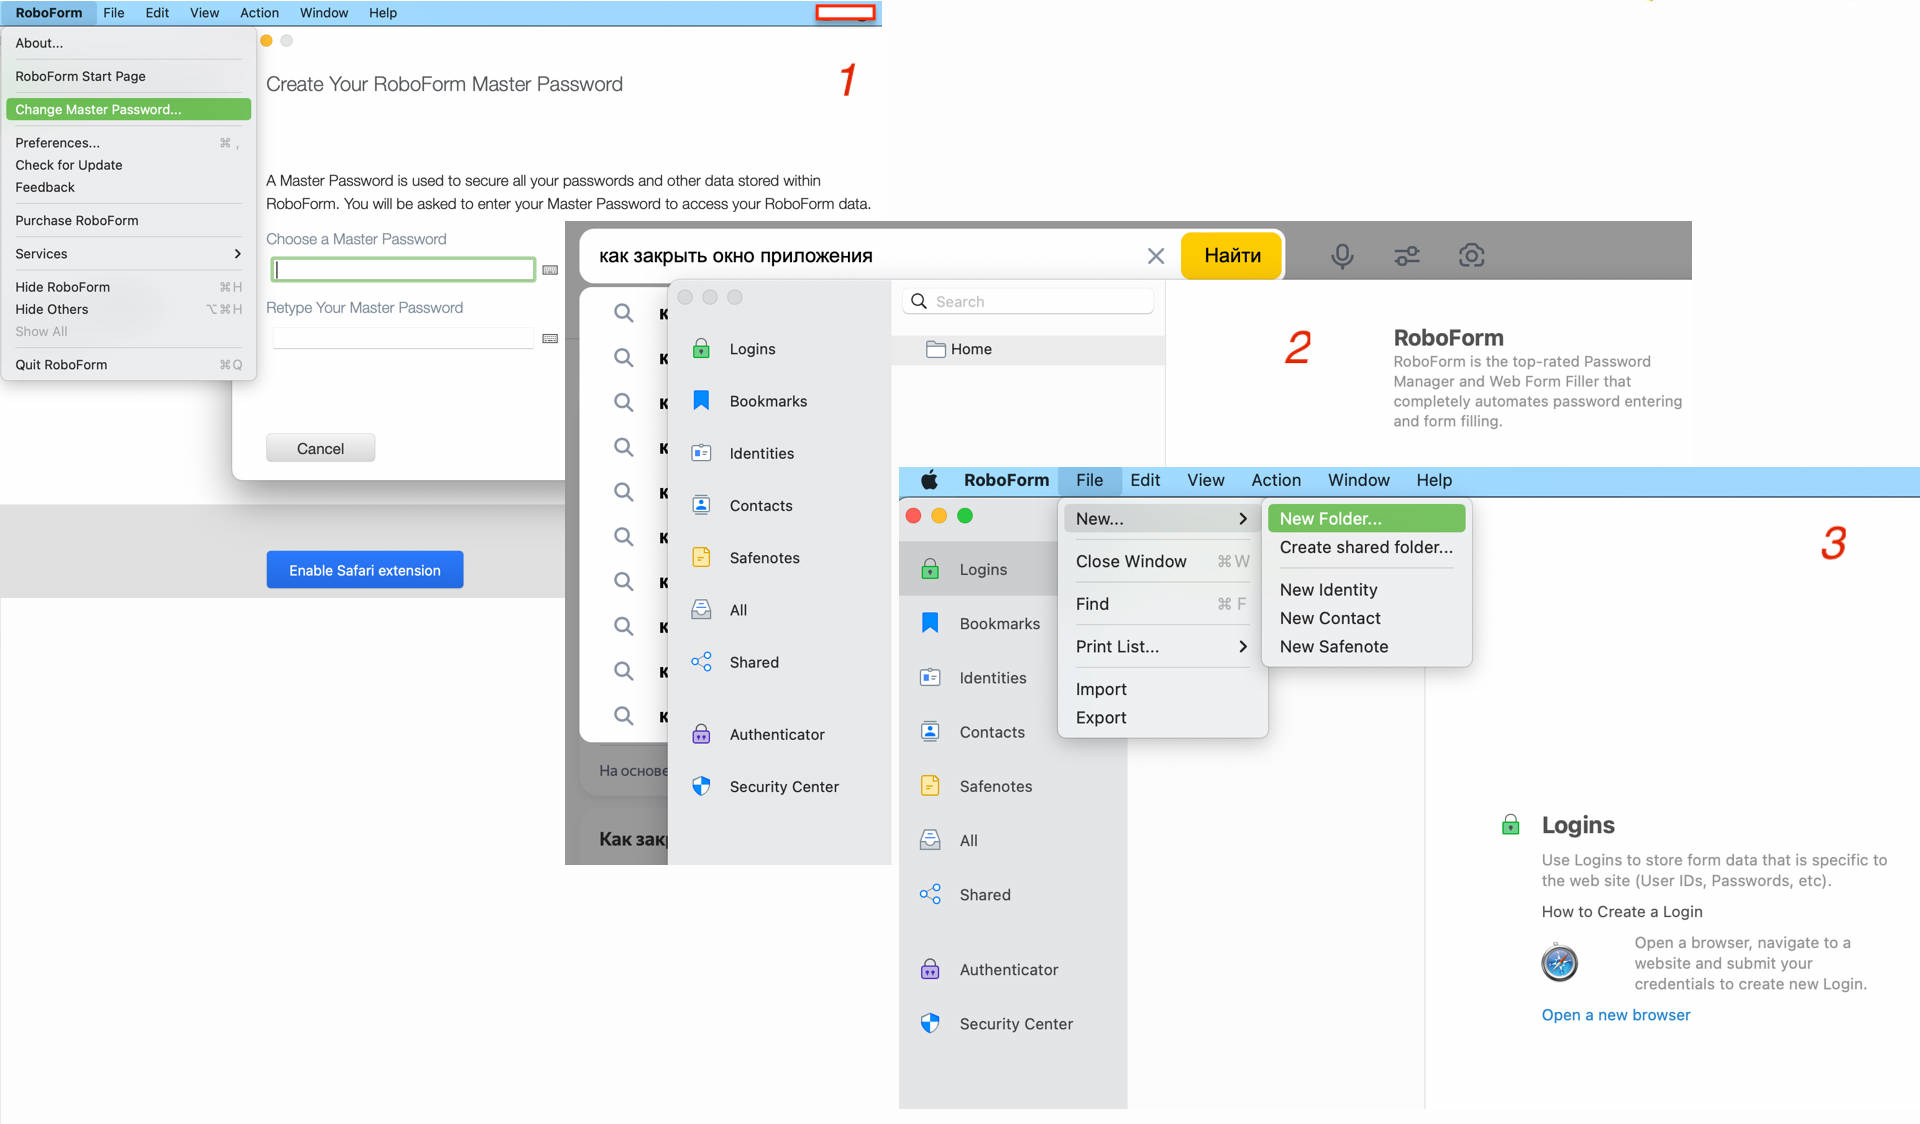Open search settings sliders icon

[x=1407, y=256]
